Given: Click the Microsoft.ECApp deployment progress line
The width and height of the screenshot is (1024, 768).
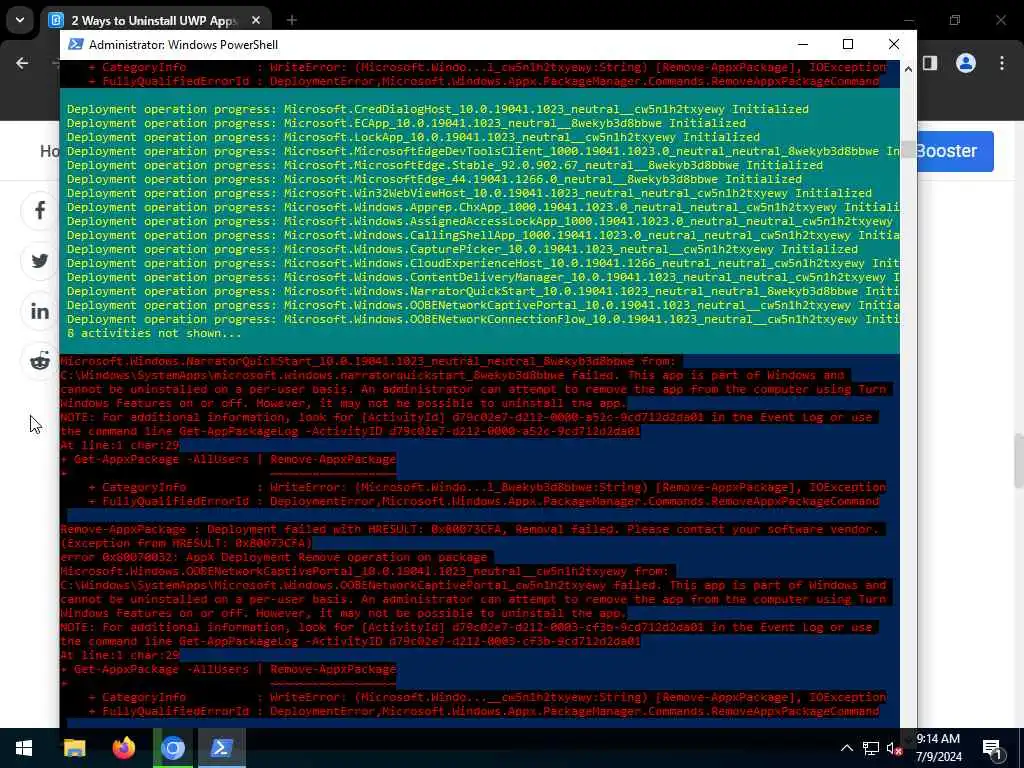Looking at the screenshot, I should click(406, 123).
